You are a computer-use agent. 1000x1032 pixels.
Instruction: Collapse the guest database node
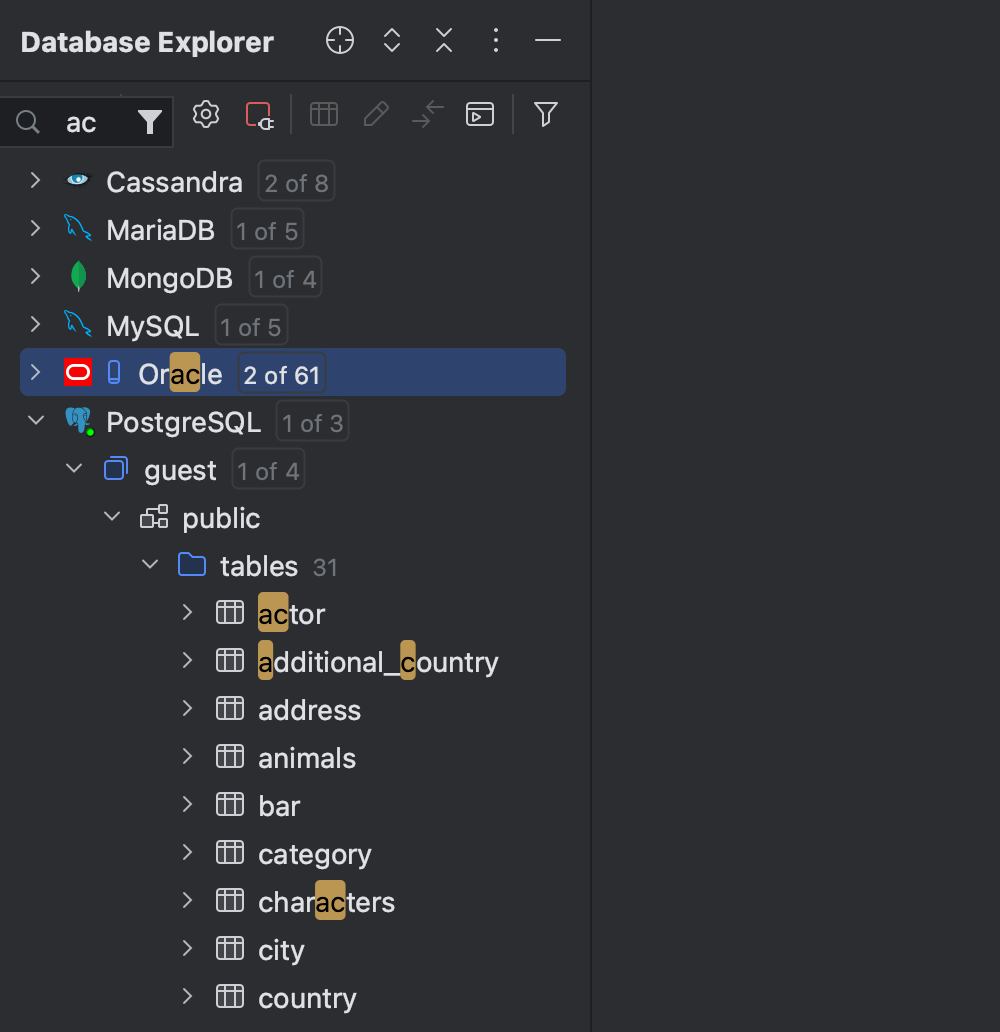[73, 468]
